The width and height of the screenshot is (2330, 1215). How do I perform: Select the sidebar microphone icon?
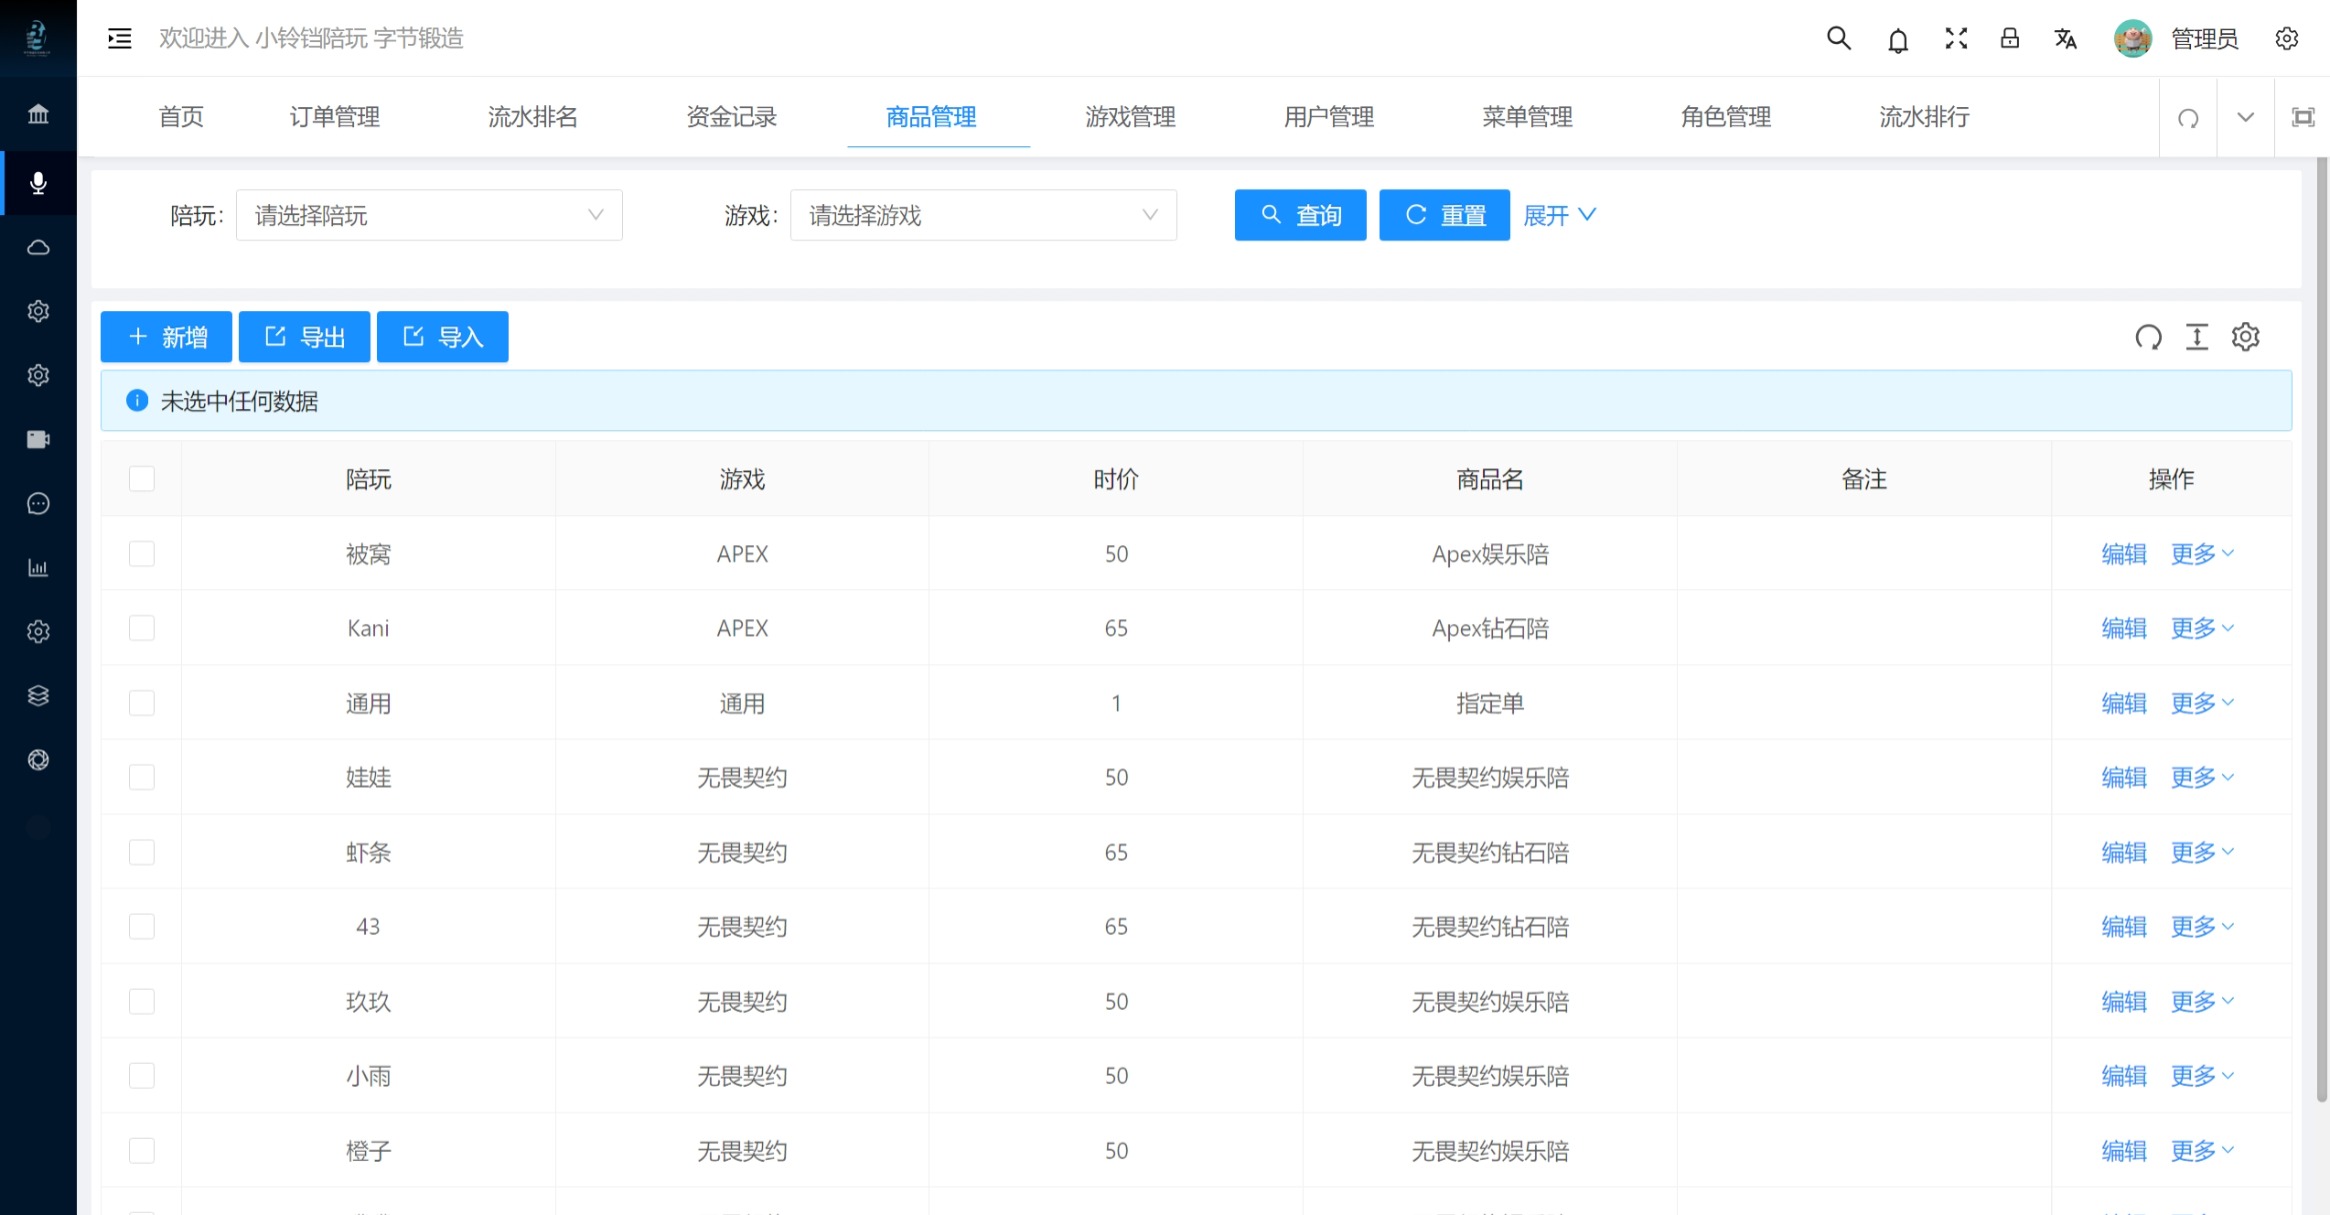pos(38,183)
